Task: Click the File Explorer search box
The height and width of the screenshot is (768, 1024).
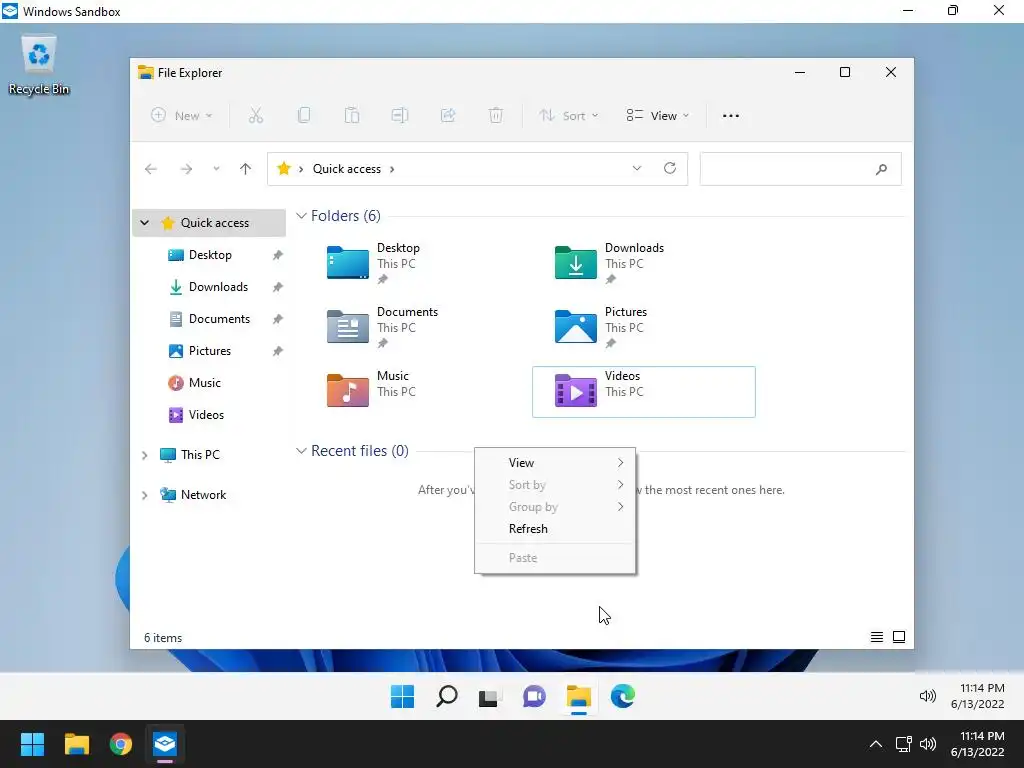Action: click(801, 169)
